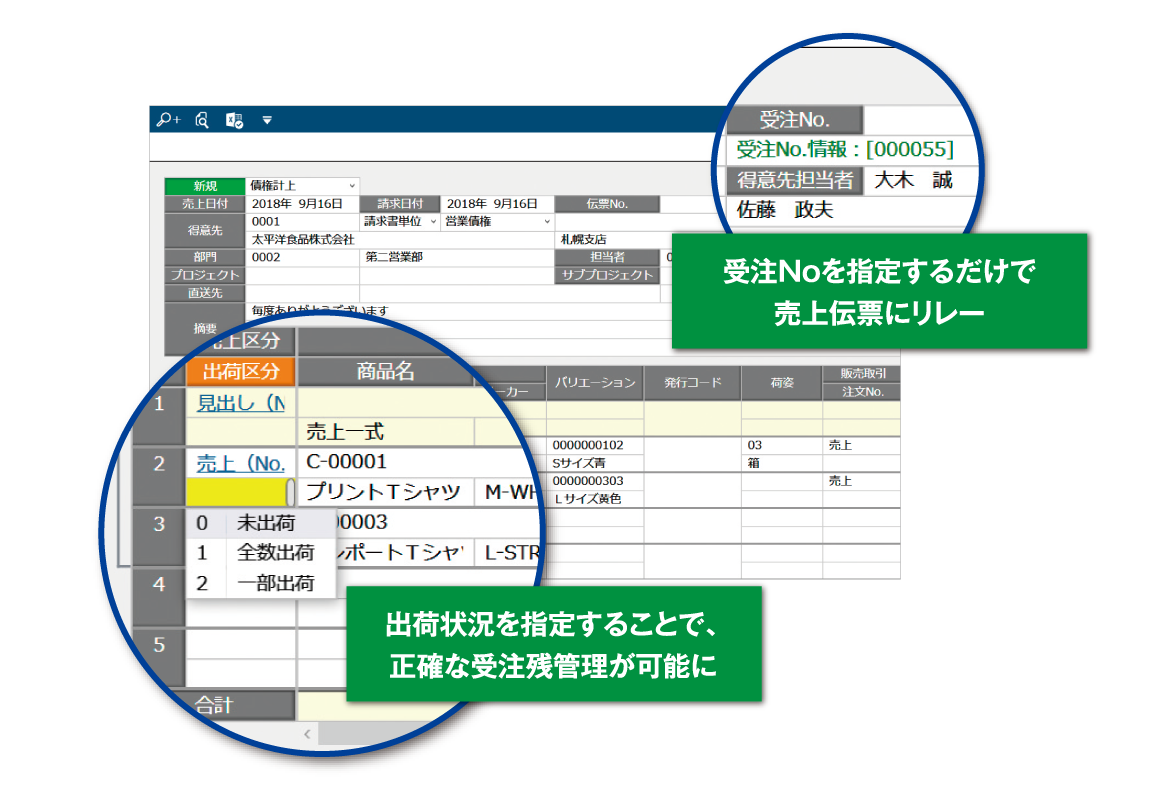Click the 販売取引 column header
The width and height of the screenshot is (1156, 796).
[862, 374]
